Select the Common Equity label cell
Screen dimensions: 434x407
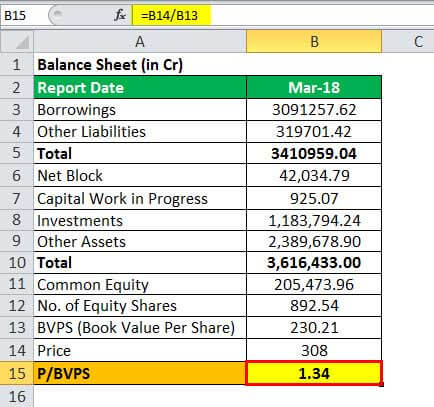[140, 285]
